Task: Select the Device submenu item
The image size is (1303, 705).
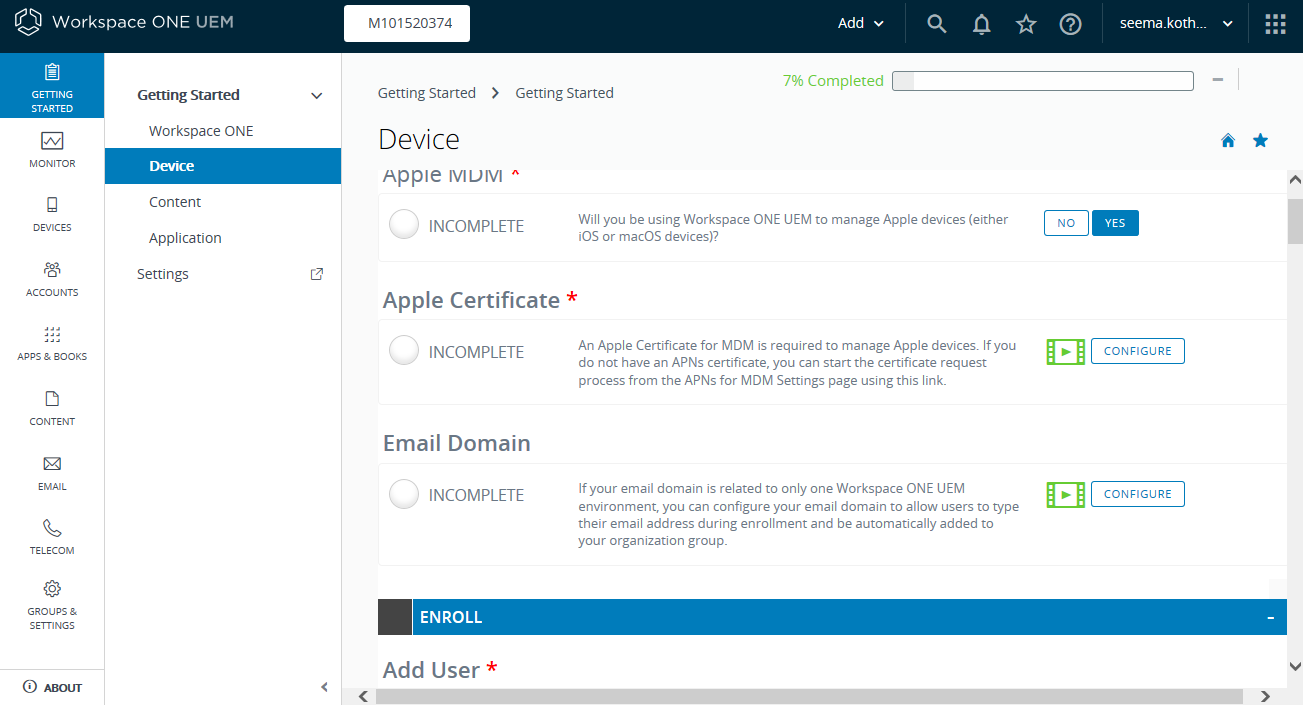Action: (223, 166)
